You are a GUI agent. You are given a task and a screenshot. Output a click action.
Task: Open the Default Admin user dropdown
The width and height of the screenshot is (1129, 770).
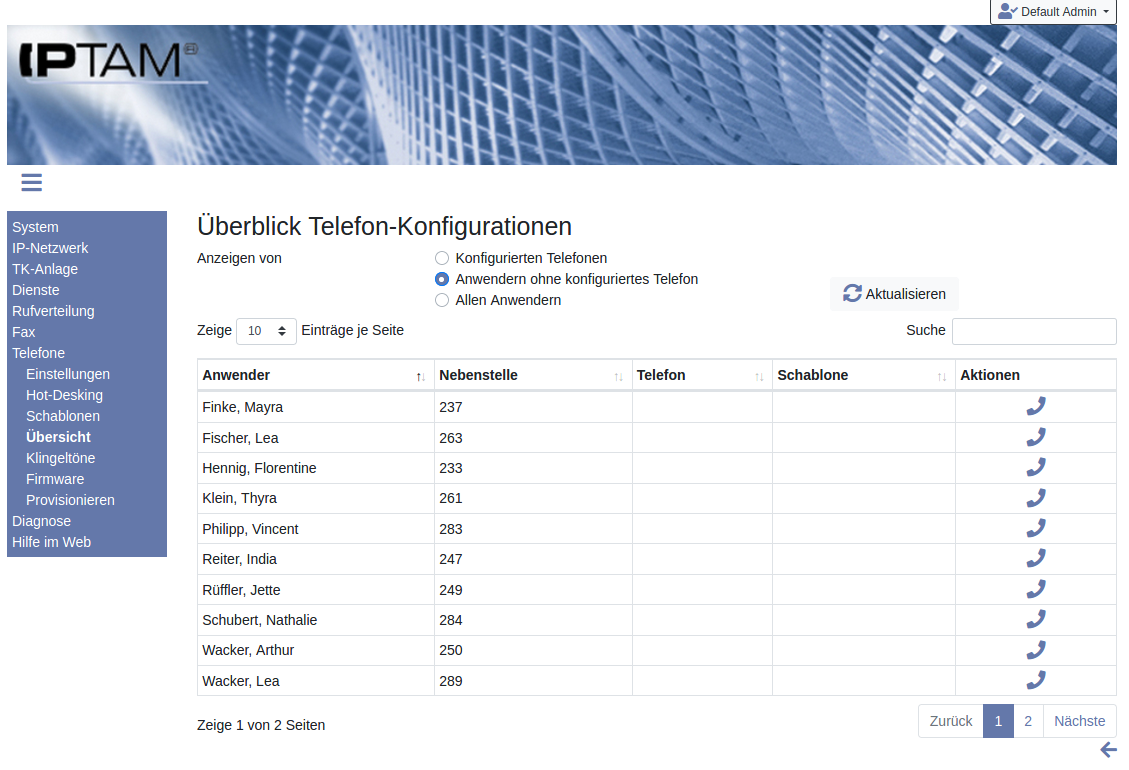click(x=1053, y=12)
